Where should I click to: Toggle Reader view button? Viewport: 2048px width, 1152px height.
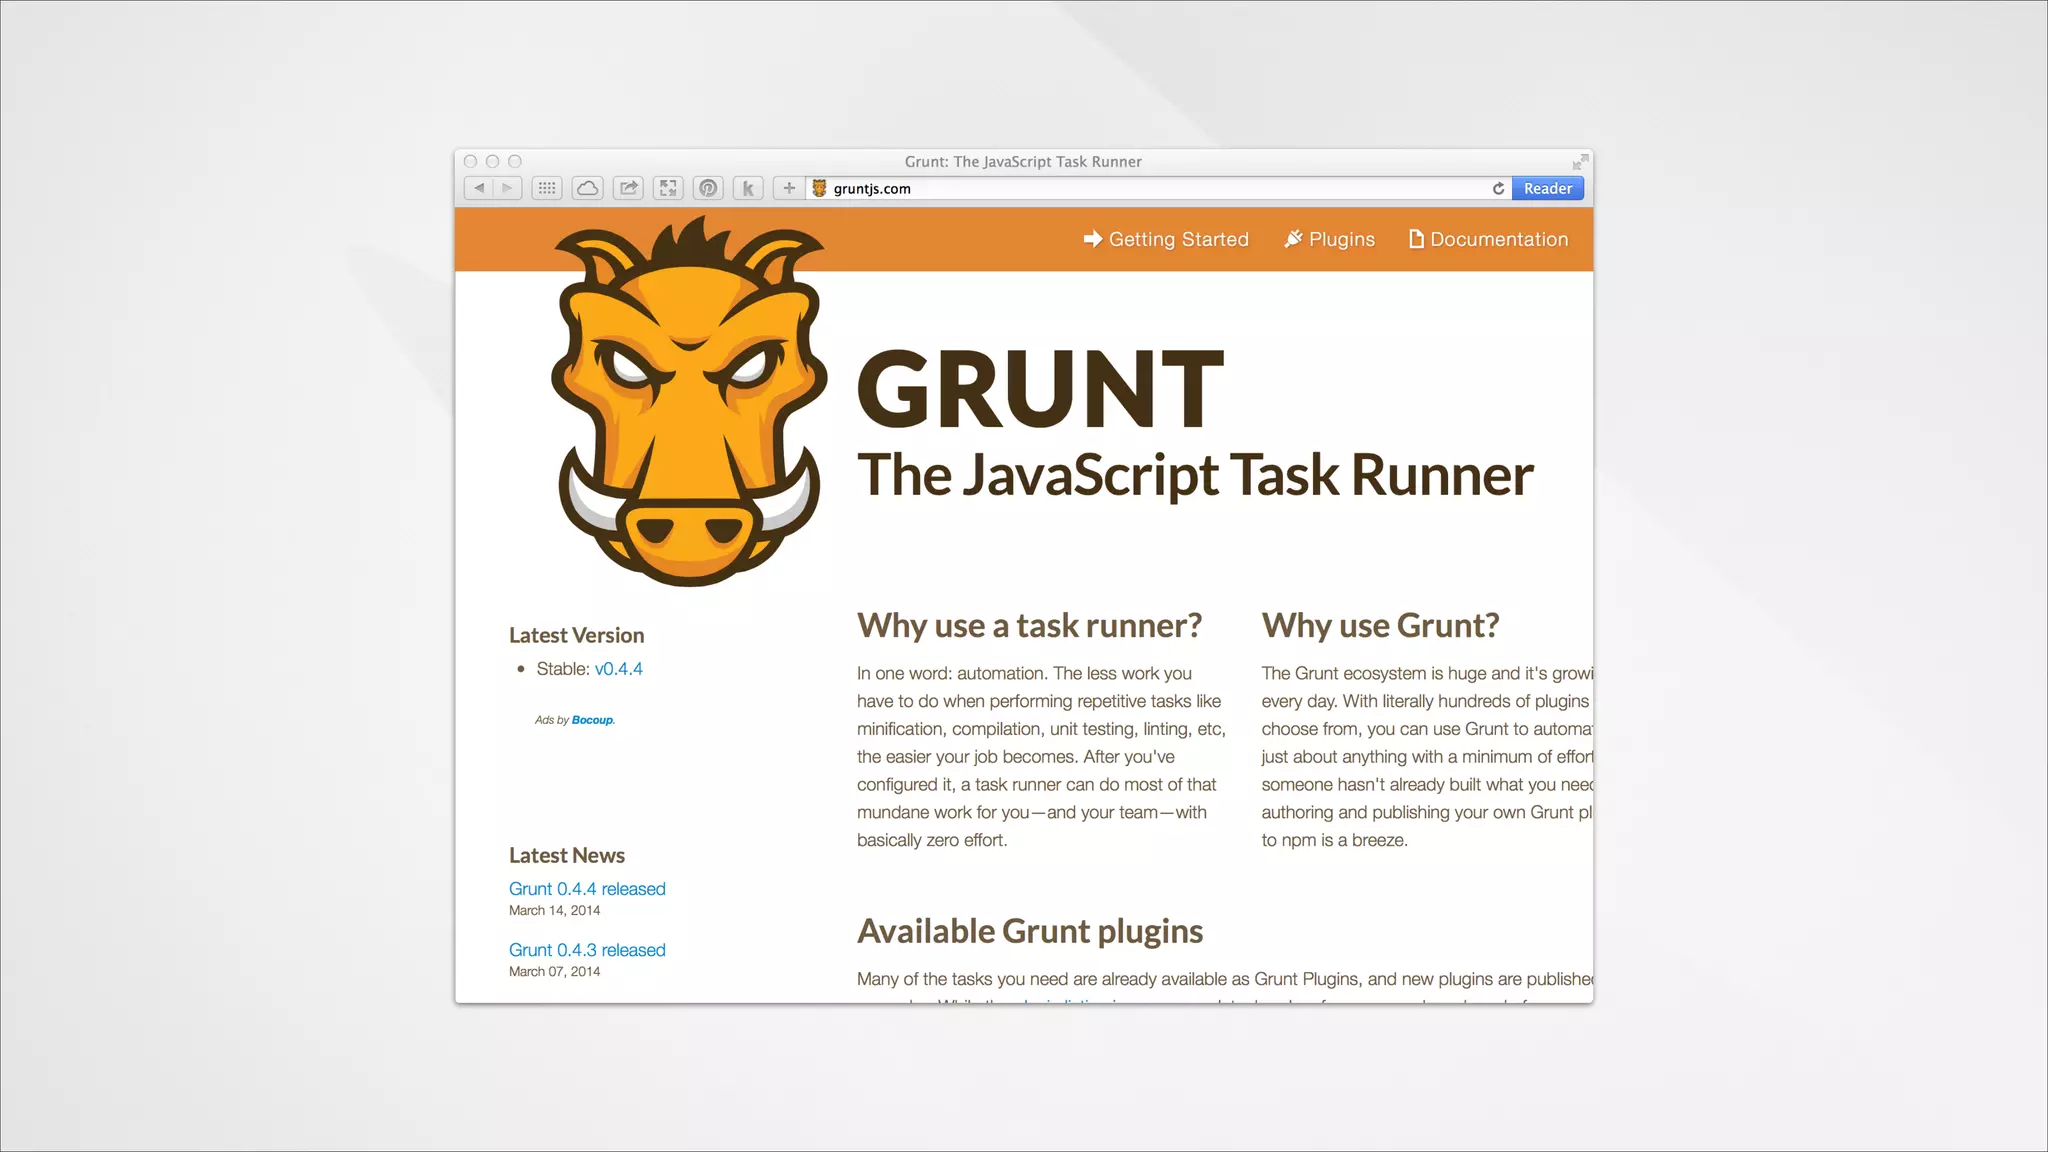(1547, 188)
